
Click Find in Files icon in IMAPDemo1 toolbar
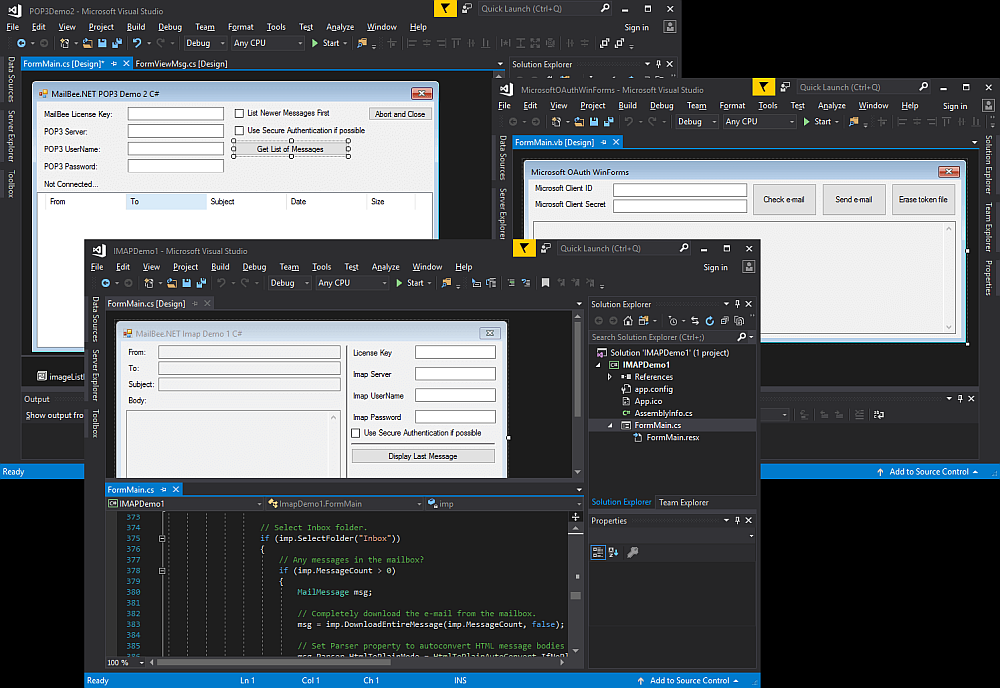click(x=446, y=283)
